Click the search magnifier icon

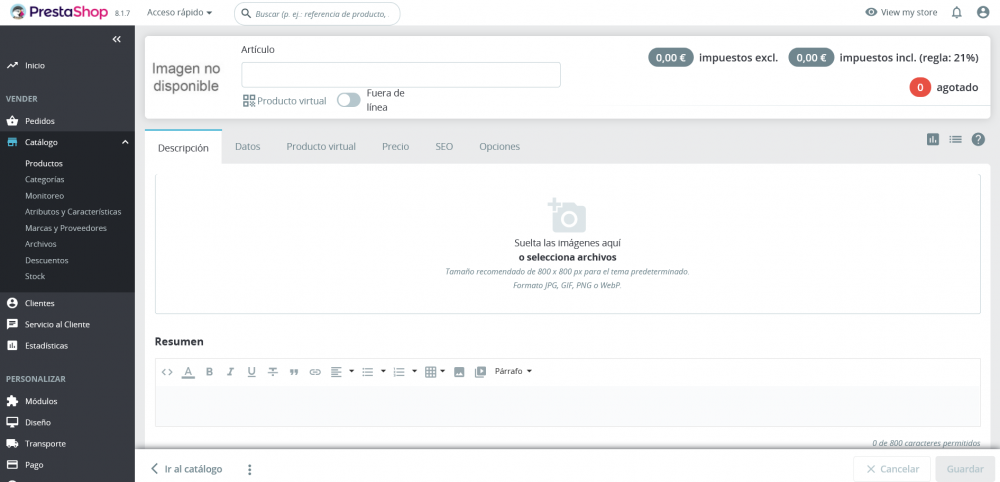246,13
